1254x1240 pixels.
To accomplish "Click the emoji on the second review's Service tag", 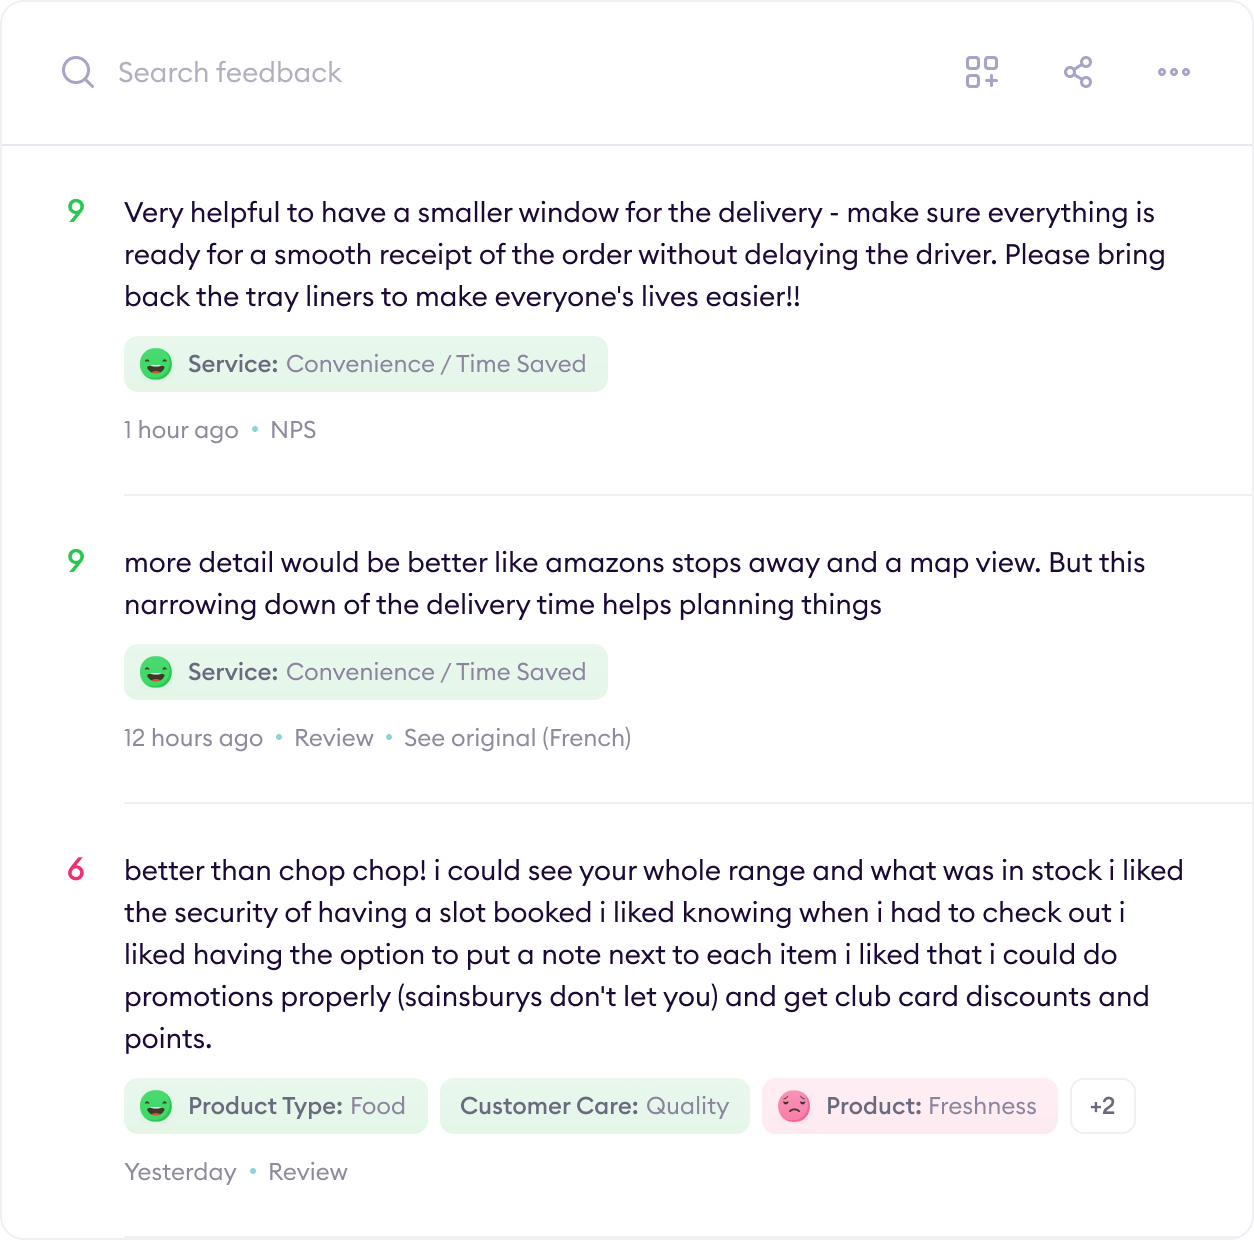I will pos(156,672).
